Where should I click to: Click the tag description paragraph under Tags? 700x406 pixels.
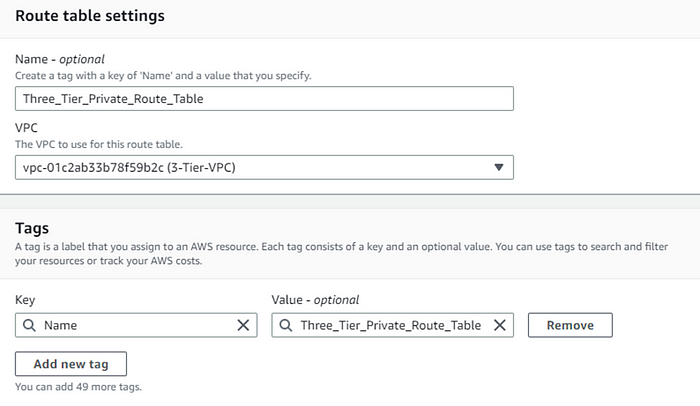click(x=340, y=253)
